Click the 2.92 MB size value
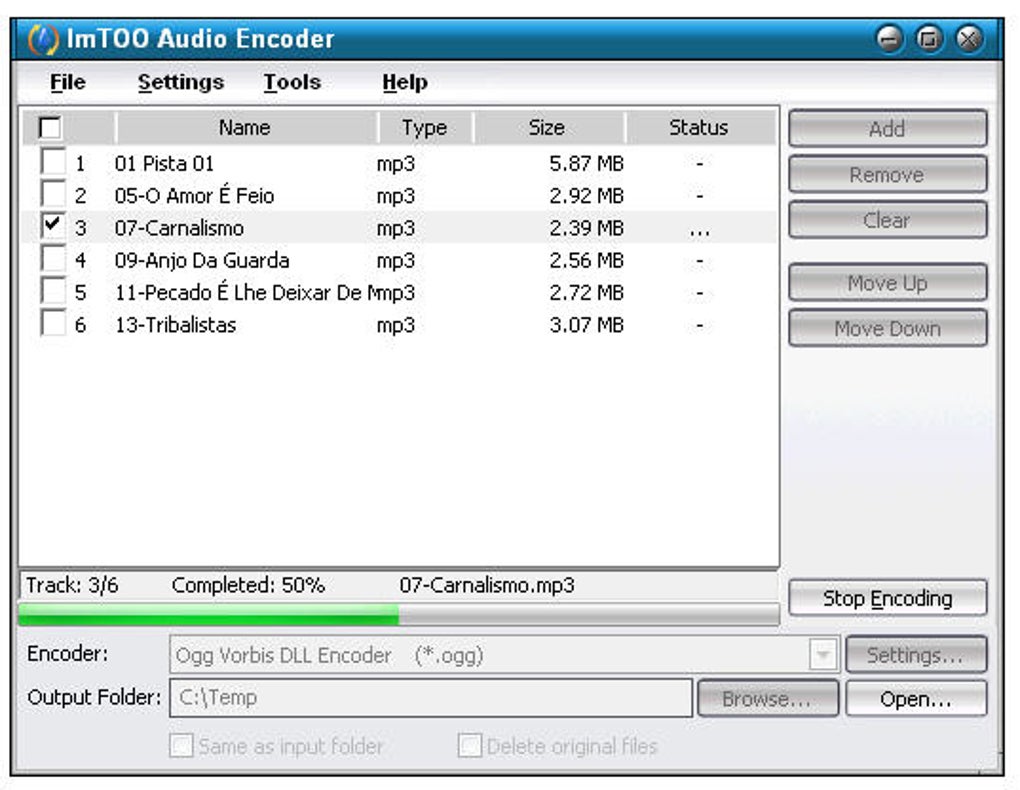 [587, 195]
